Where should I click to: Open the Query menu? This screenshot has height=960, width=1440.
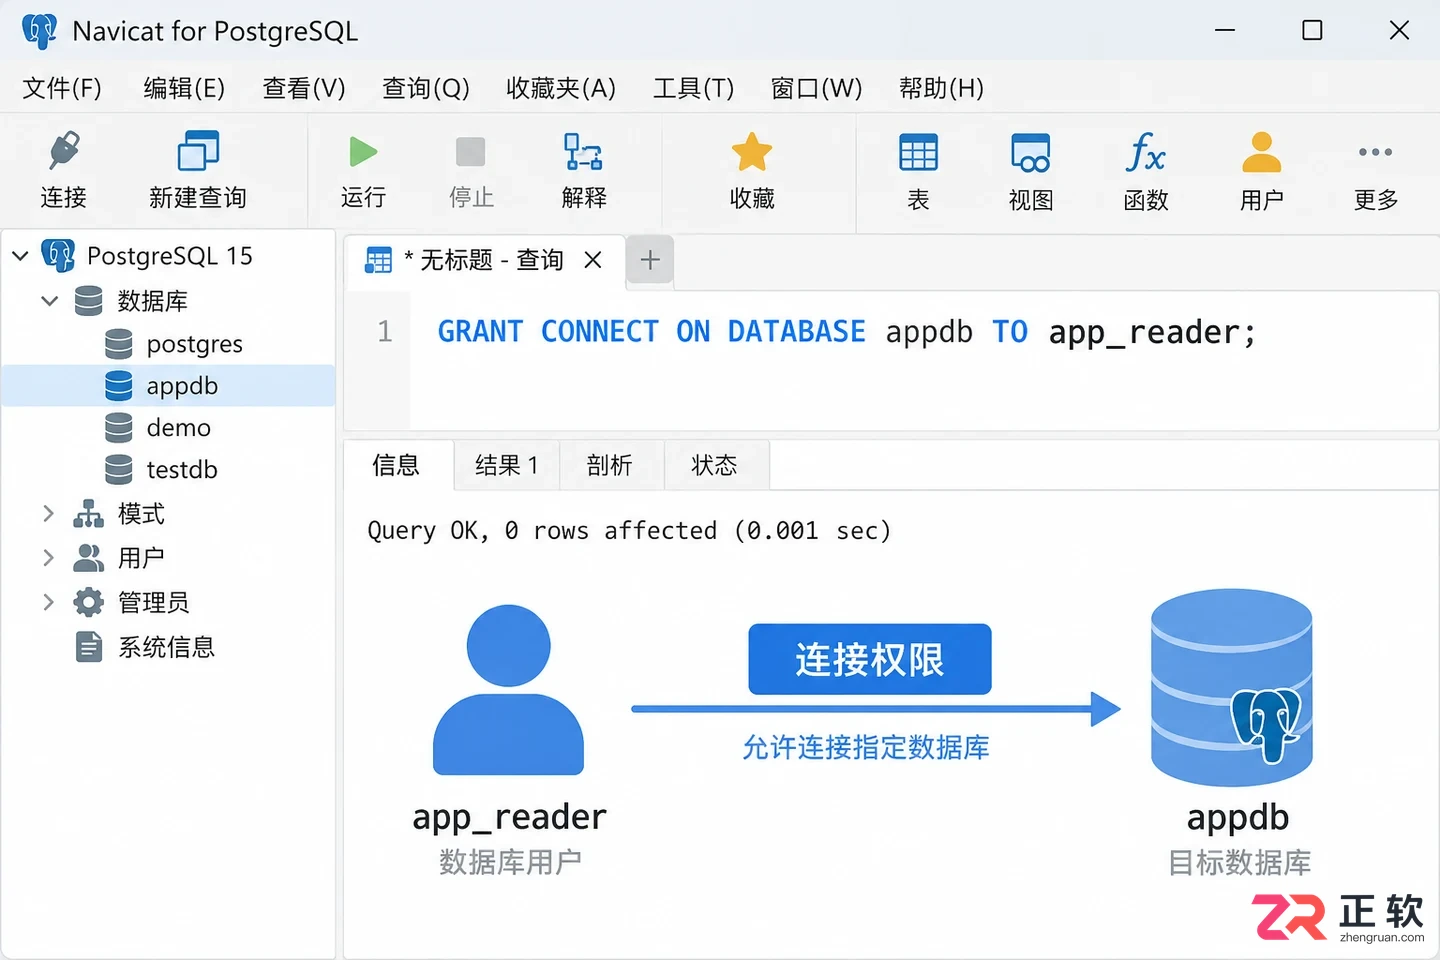click(426, 88)
